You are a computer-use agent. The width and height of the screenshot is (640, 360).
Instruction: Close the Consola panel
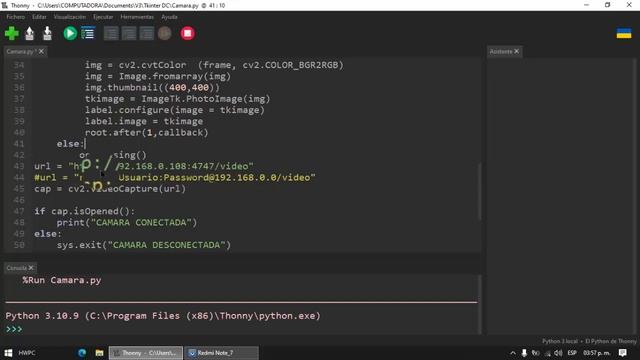31,268
